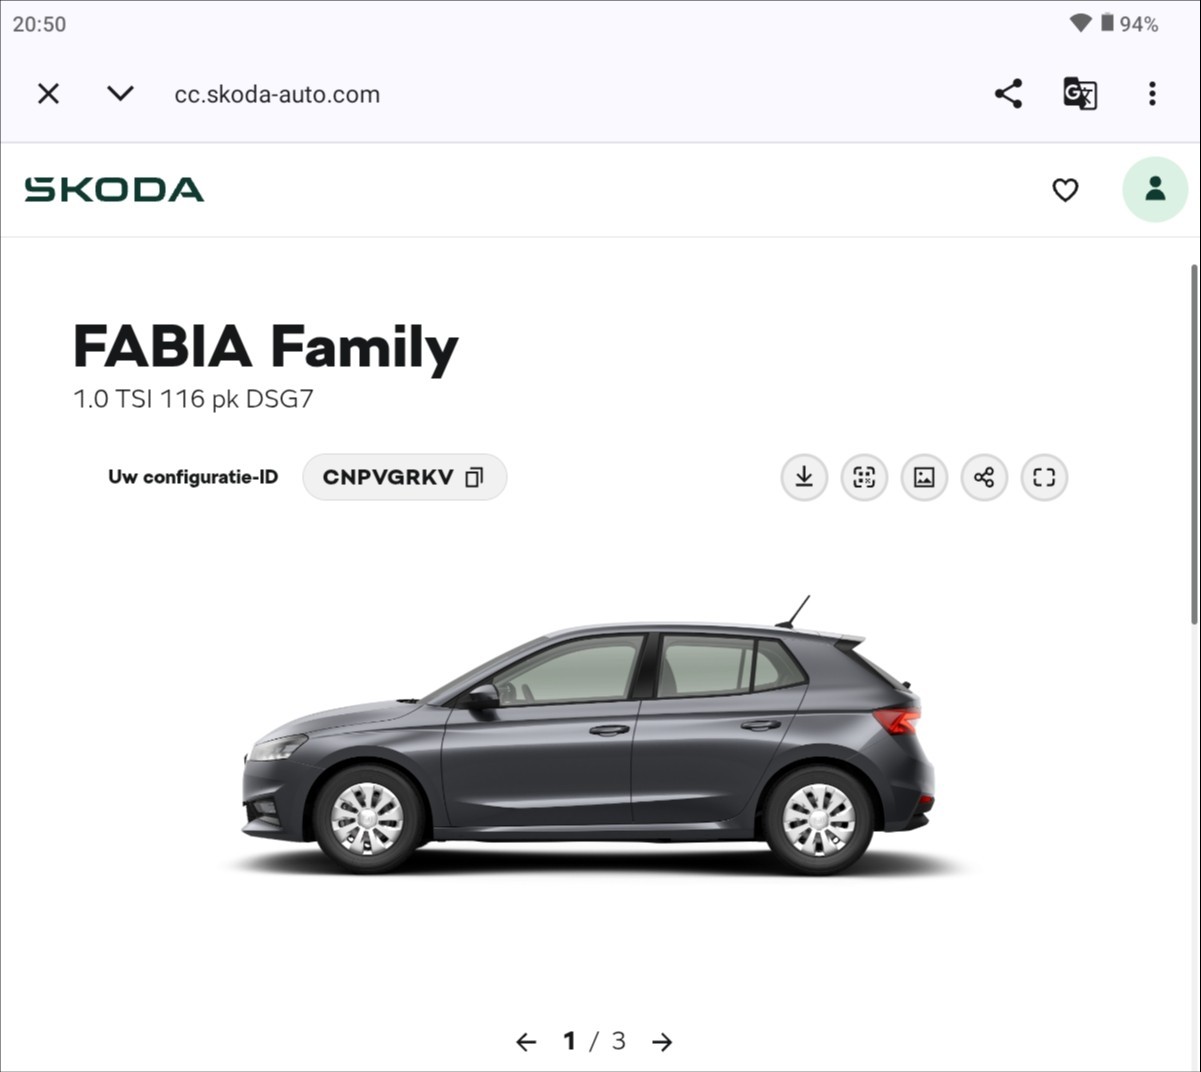The width and height of the screenshot is (1201, 1072).
Task: Share page from browser toolbar
Action: pos(1008,93)
